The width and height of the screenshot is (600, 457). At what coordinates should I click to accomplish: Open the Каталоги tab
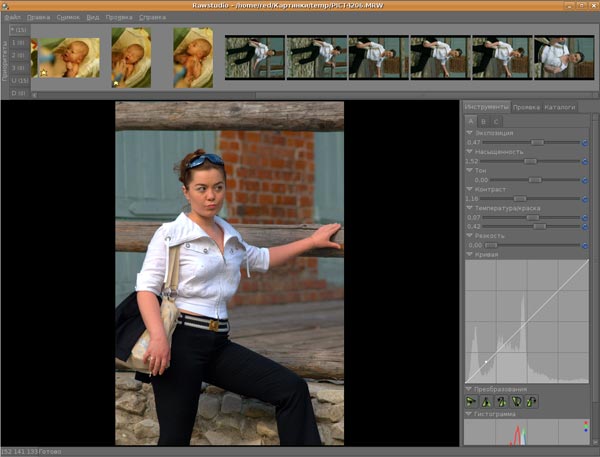click(x=560, y=107)
